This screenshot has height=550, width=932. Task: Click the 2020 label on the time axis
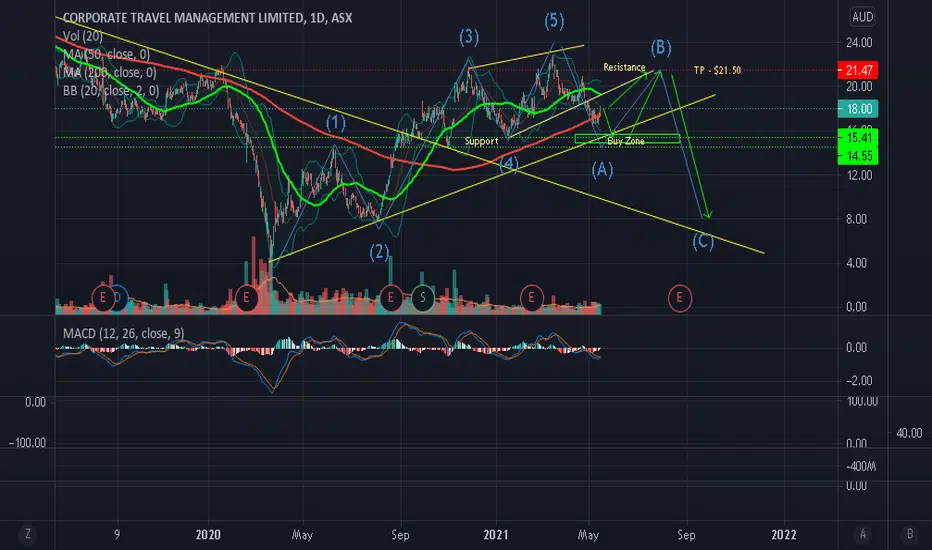pos(208,535)
